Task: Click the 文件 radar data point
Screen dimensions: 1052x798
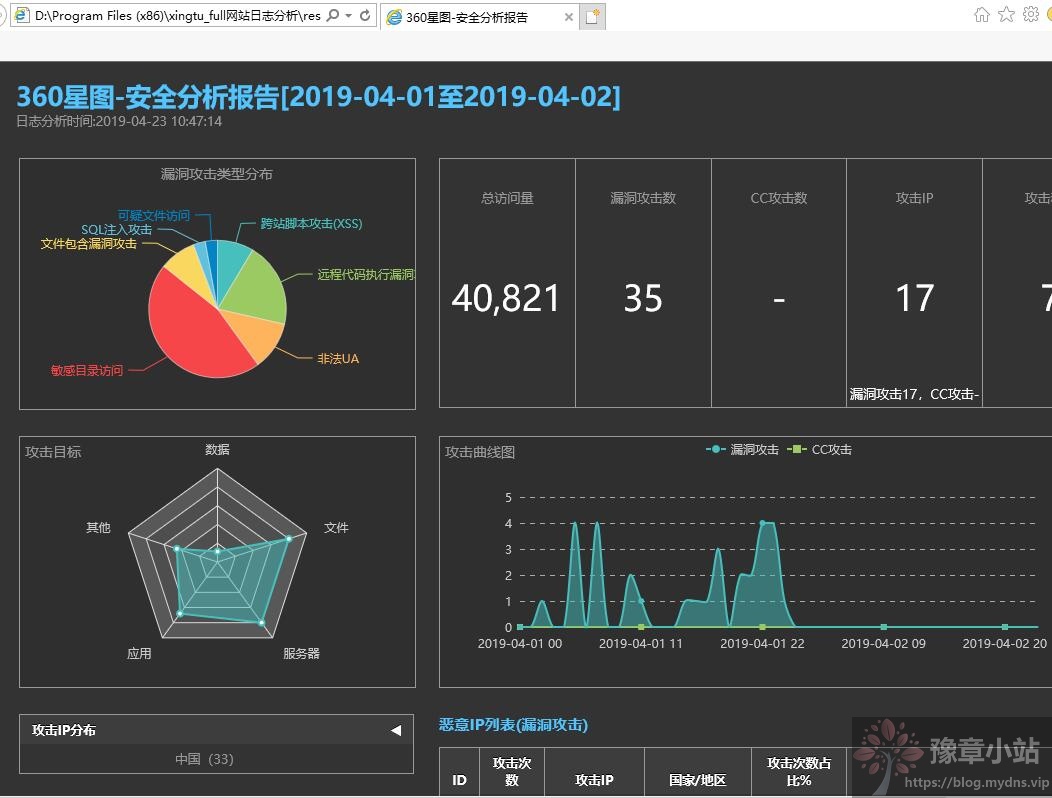Action: point(289,539)
